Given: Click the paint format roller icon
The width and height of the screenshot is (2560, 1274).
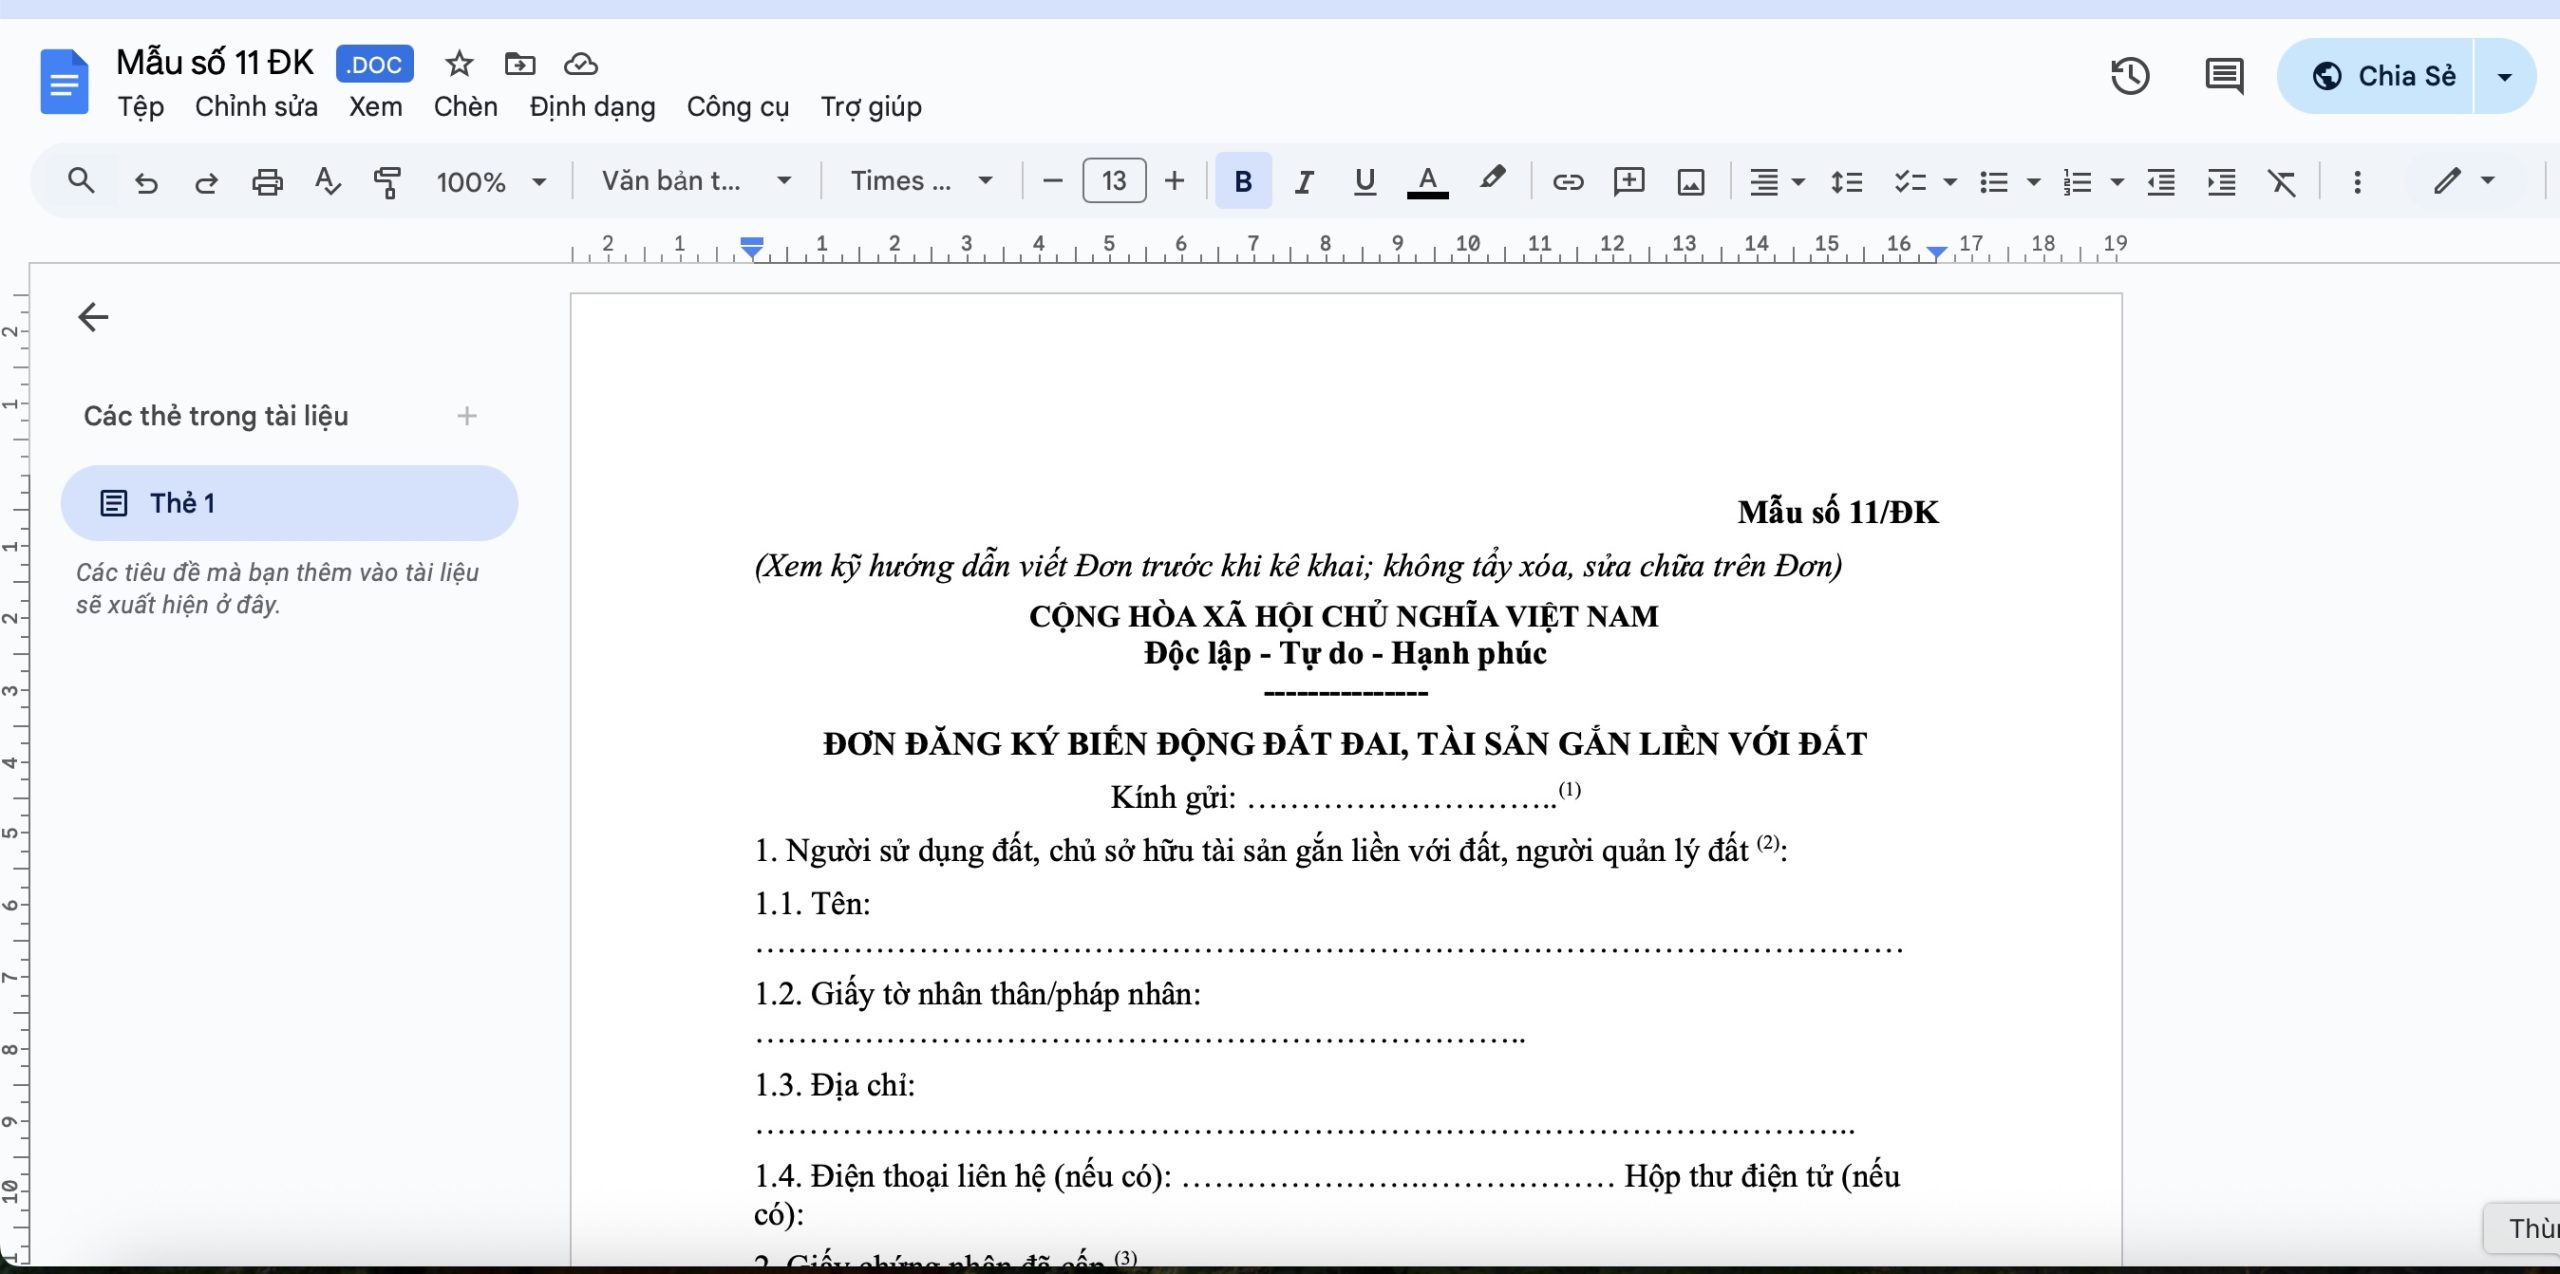Looking at the screenshot, I should [x=387, y=182].
